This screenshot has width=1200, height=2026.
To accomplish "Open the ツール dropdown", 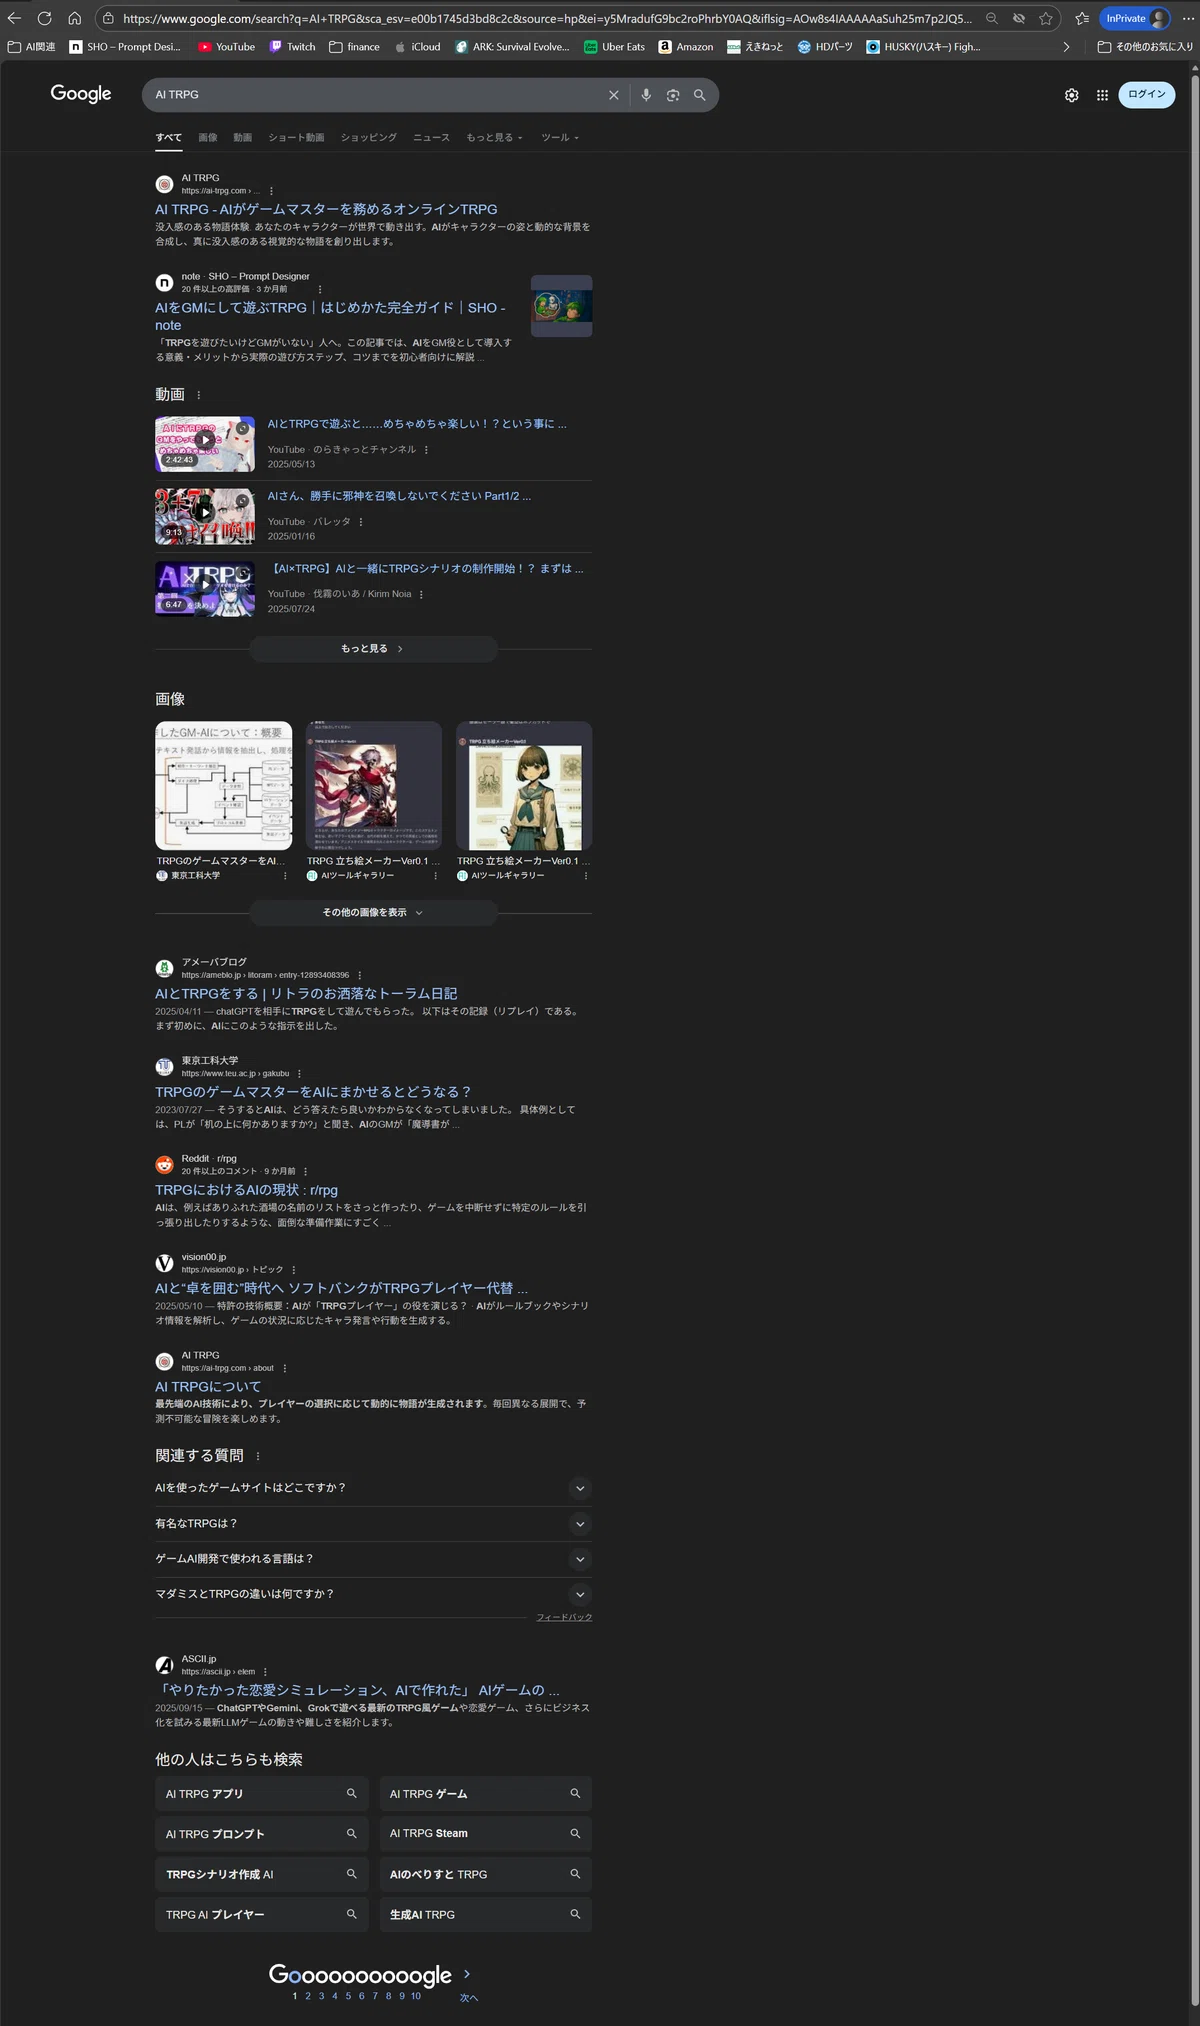I will pos(560,138).
